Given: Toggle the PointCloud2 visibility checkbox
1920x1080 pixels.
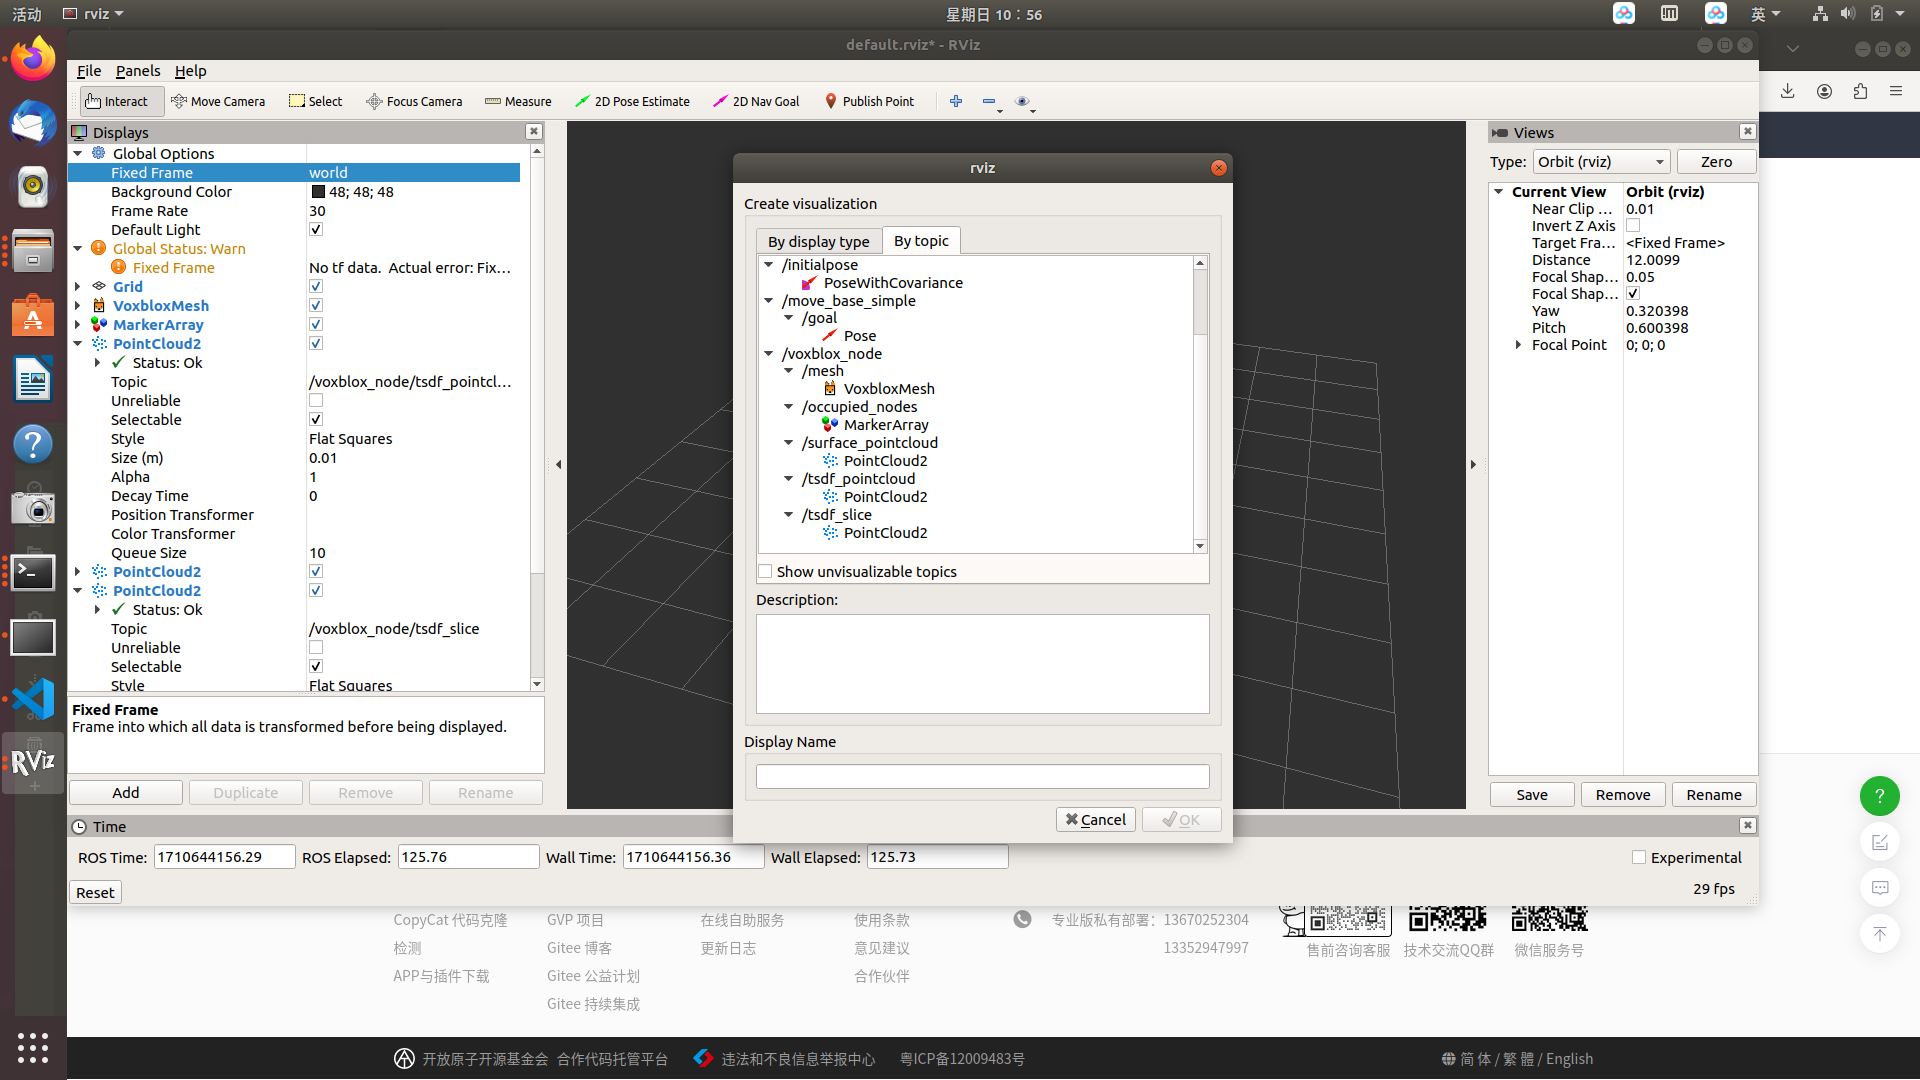Looking at the screenshot, I should (x=315, y=343).
